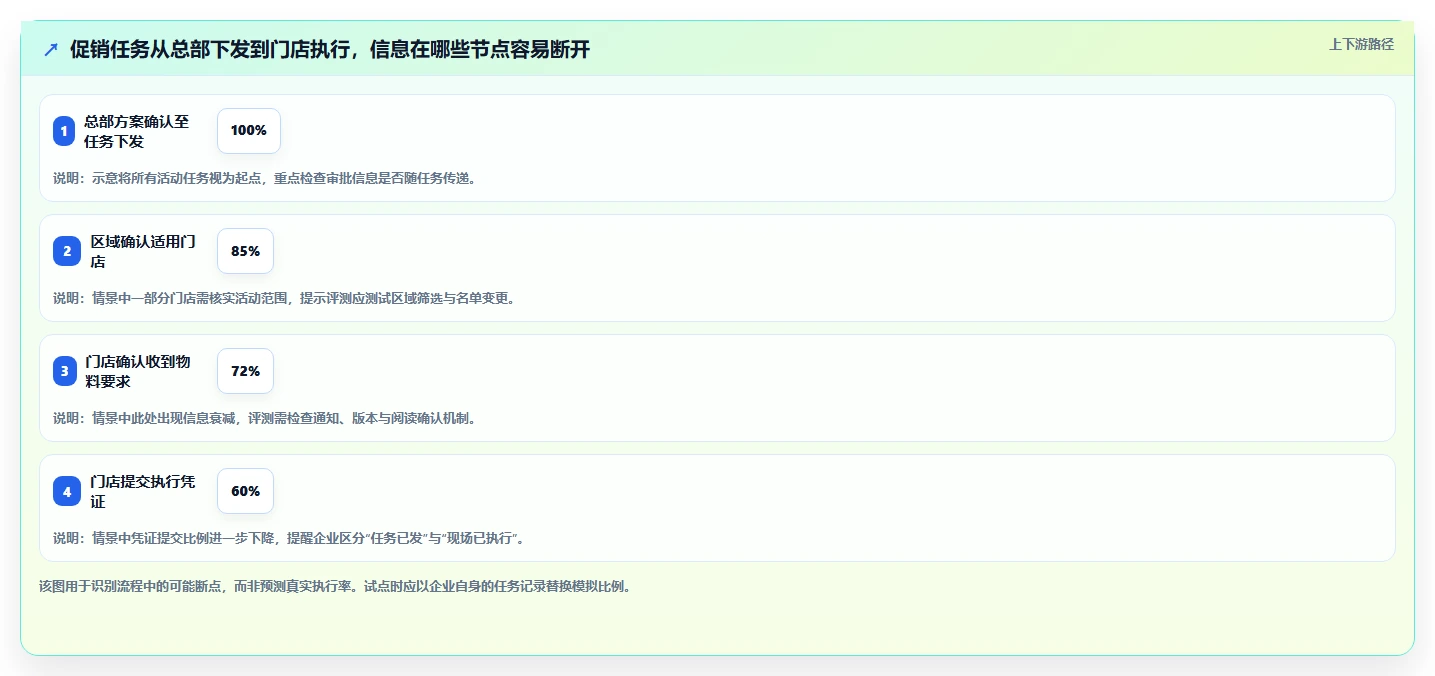Click step label 总部方案确认至任务下发
This screenshot has width=1435, height=676.
(x=137, y=131)
